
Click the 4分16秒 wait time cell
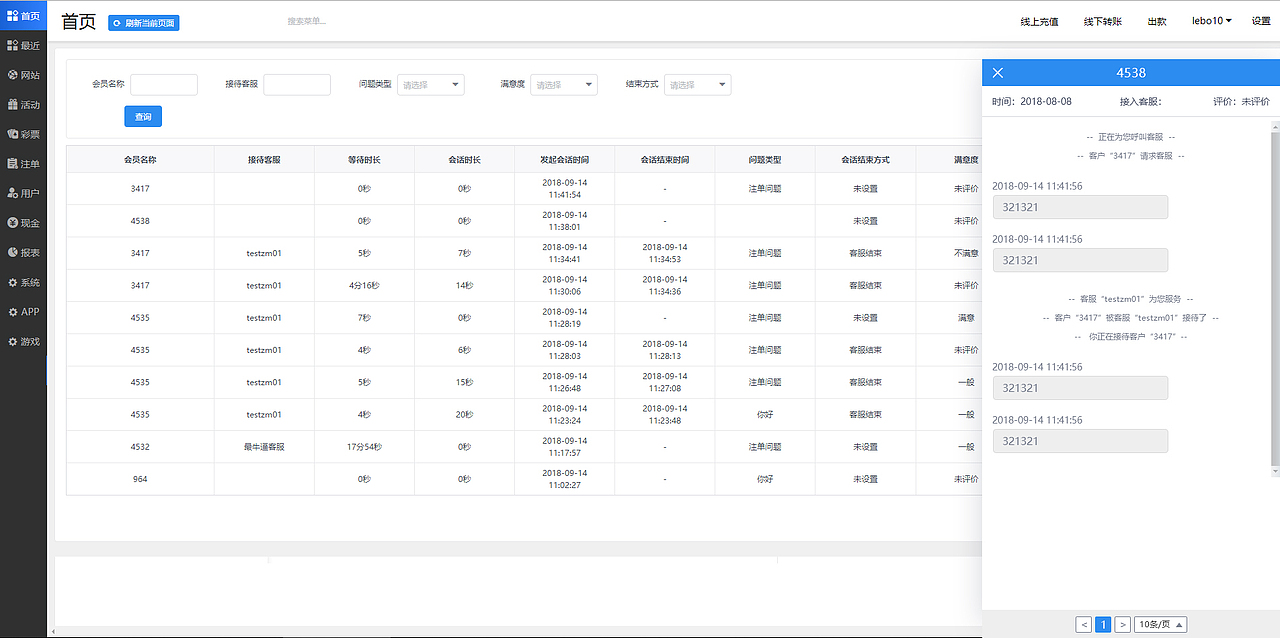pyautogui.click(x=364, y=286)
